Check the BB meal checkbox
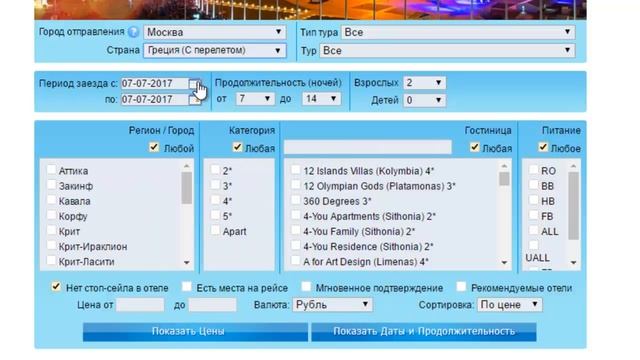The width and height of the screenshot is (640, 360). tap(533, 184)
